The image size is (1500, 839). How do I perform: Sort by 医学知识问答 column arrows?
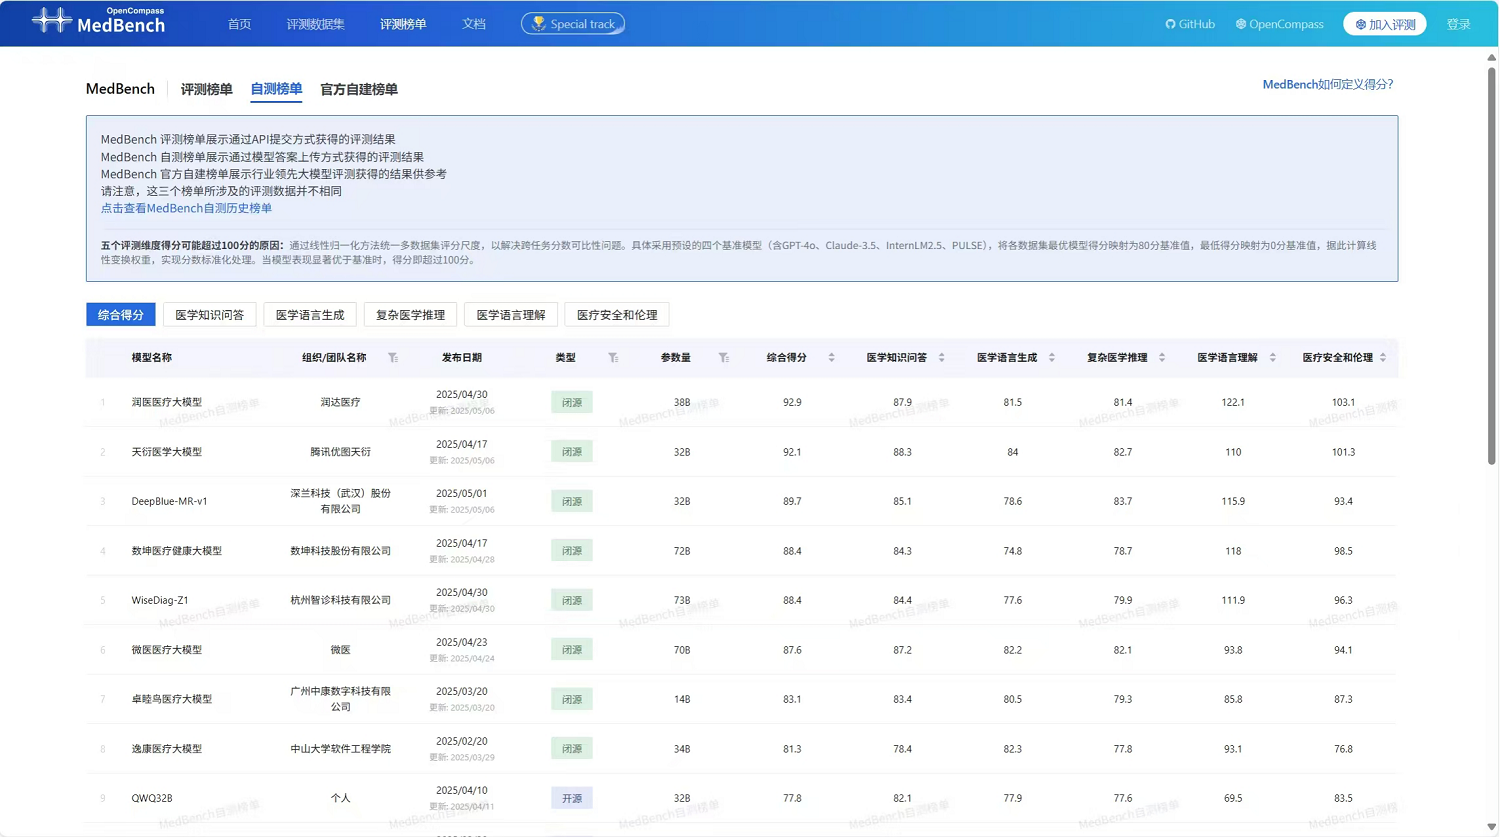pyautogui.click(x=941, y=358)
